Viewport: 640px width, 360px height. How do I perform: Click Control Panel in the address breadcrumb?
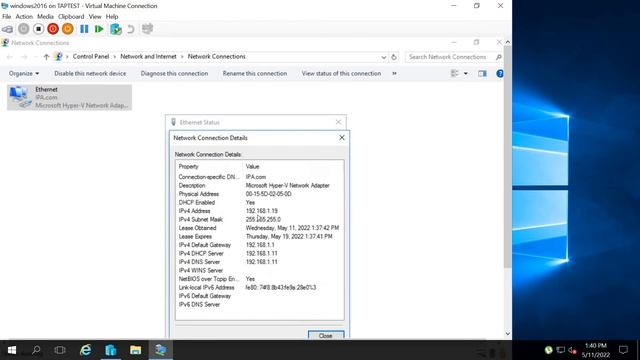pyautogui.click(x=91, y=57)
